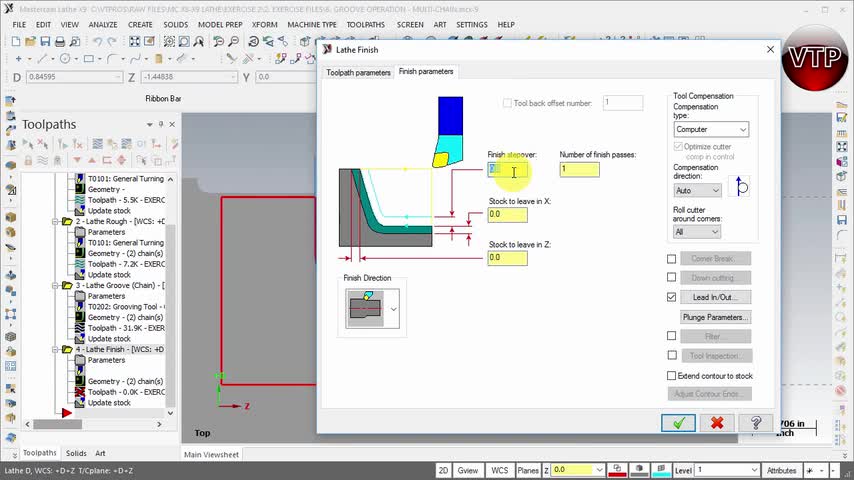This screenshot has height=480, width=854.
Task: Collapse the 3 - Lathe Groove operation
Action: pos(56,285)
